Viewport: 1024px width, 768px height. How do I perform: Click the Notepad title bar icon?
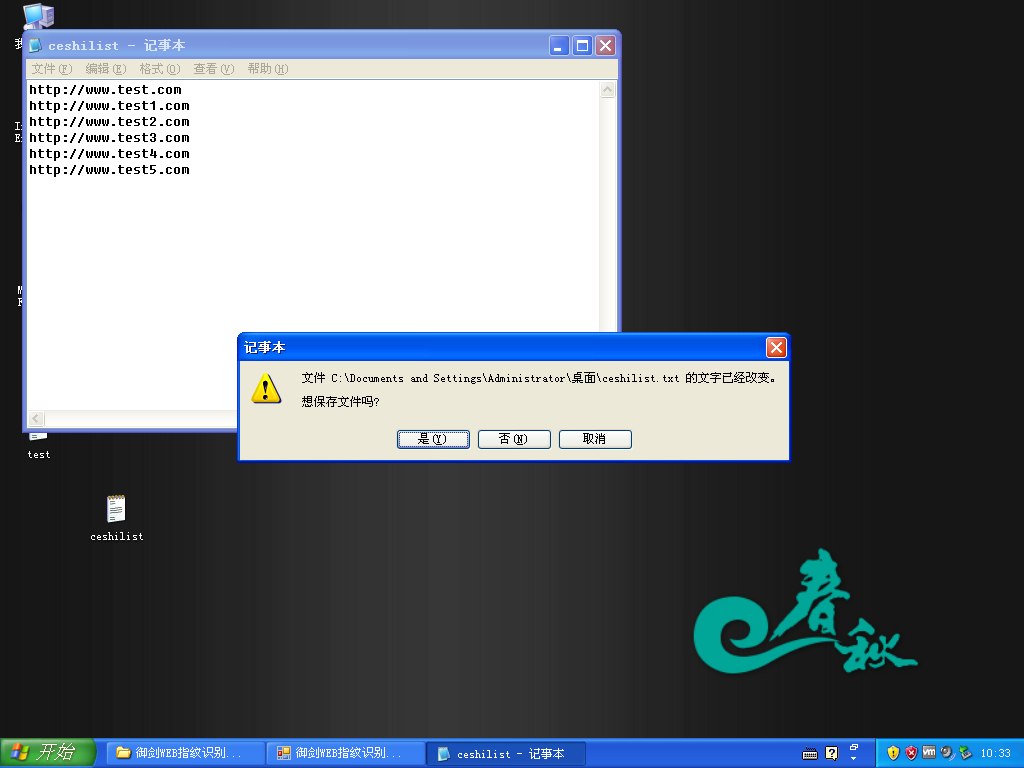[35, 45]
